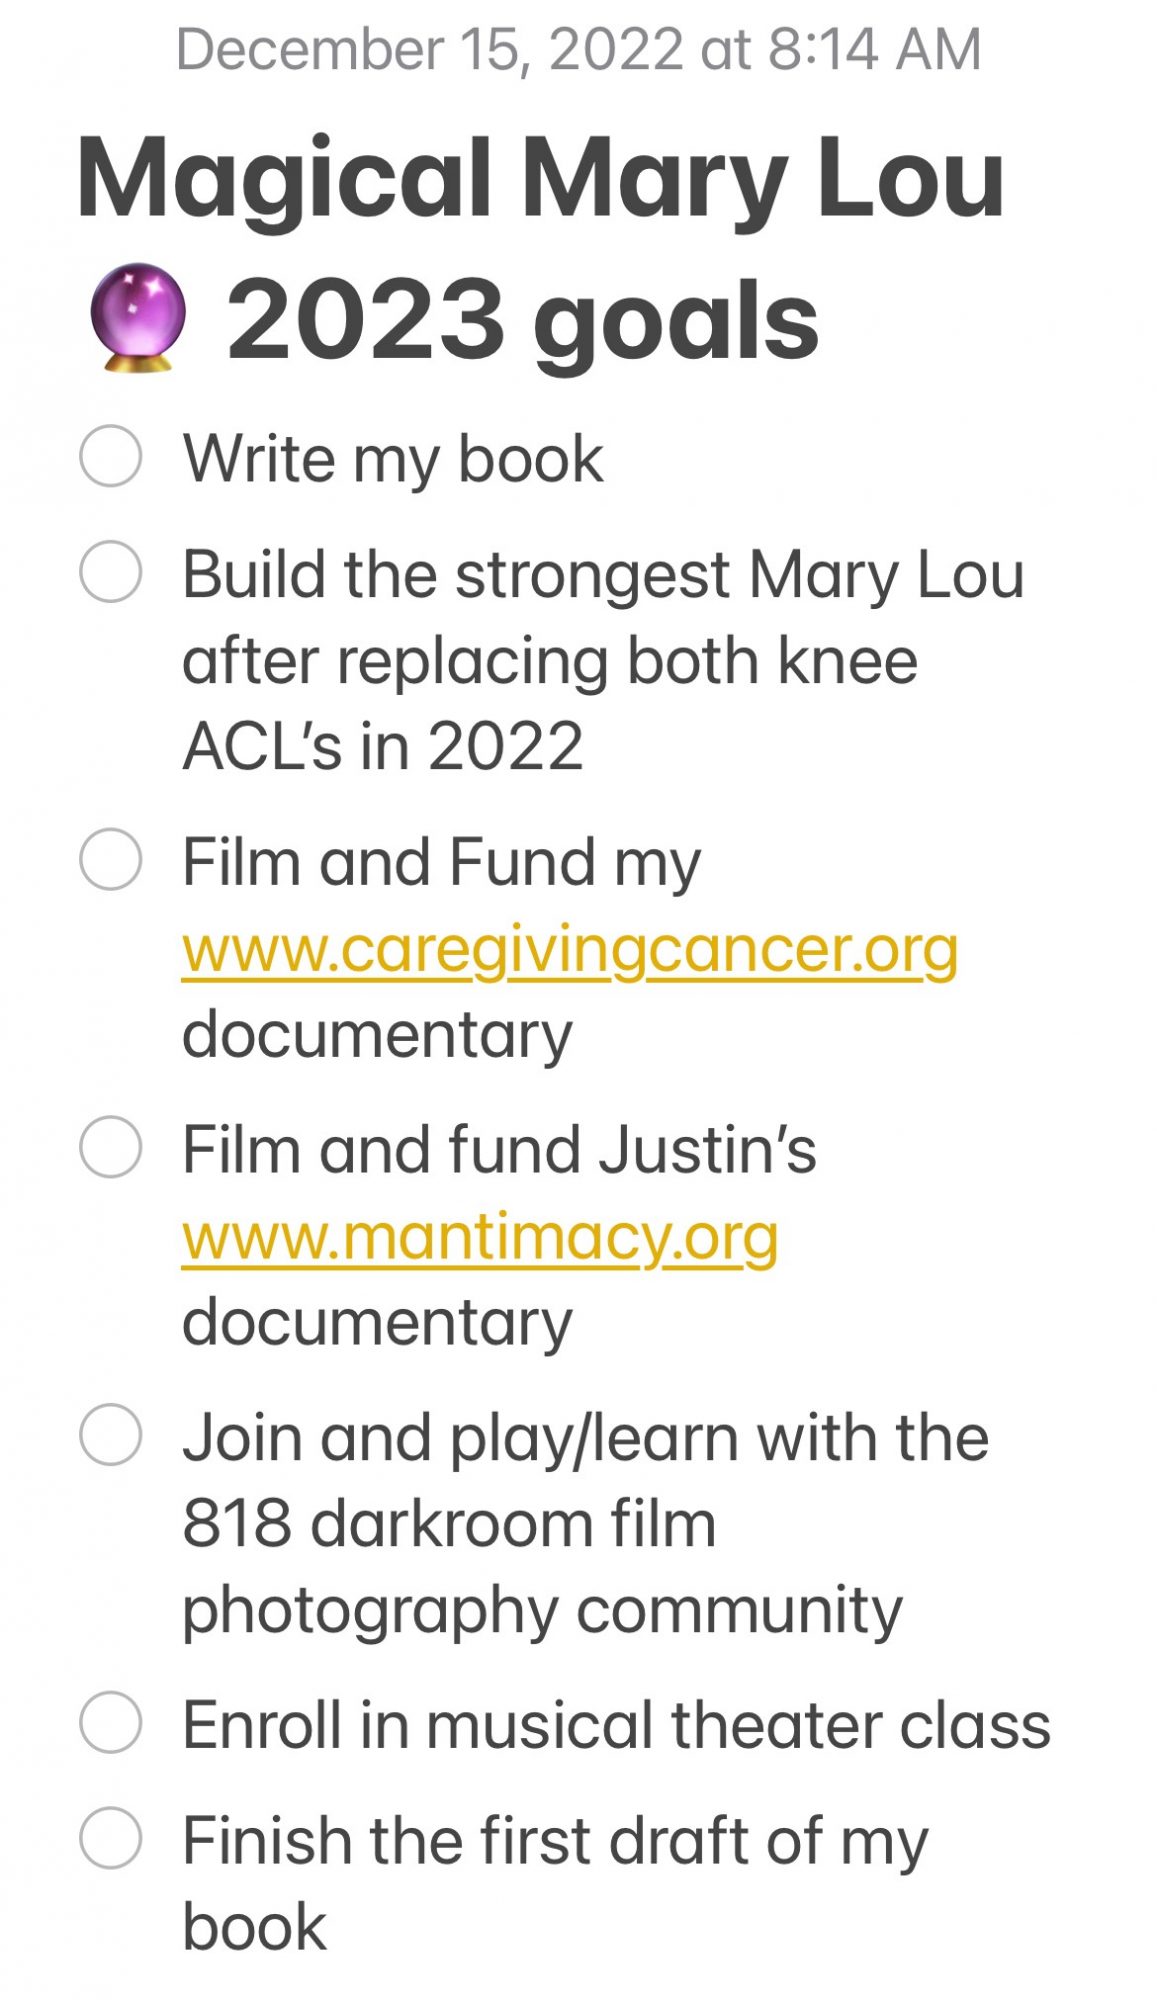Click "documentary" below the caregivingcancer link
1157x2000 pixels.
pyautogui.click(x=377, y=1034)
